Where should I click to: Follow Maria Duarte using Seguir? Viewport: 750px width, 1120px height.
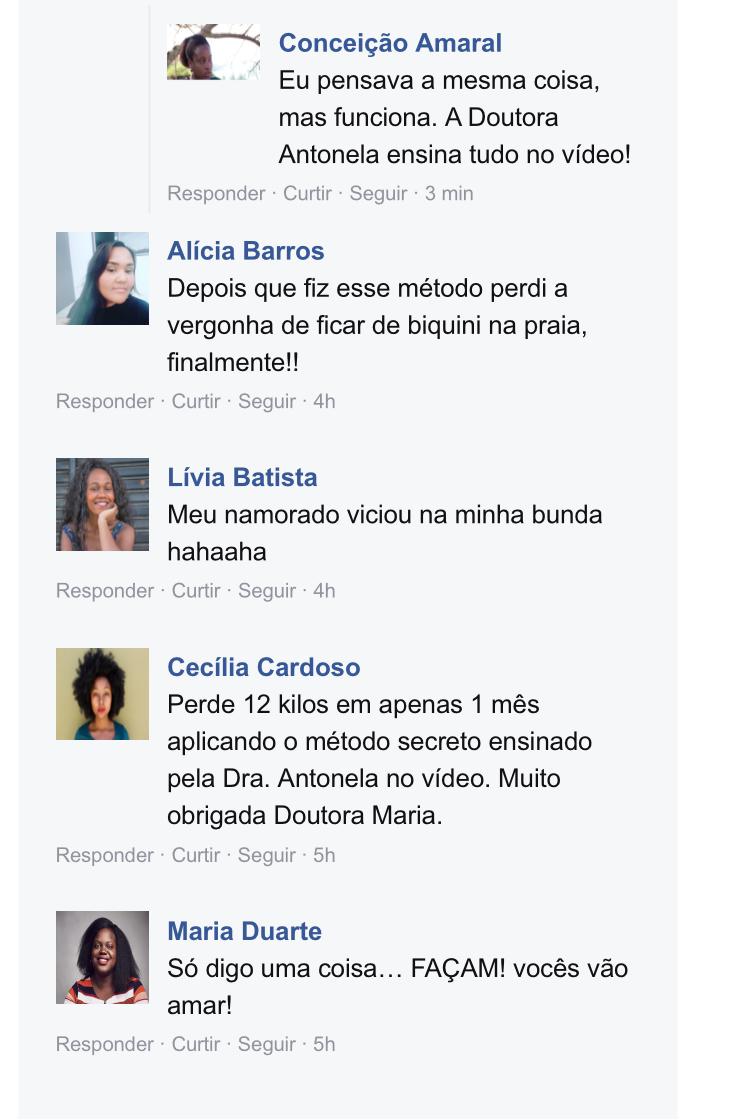266,1044
